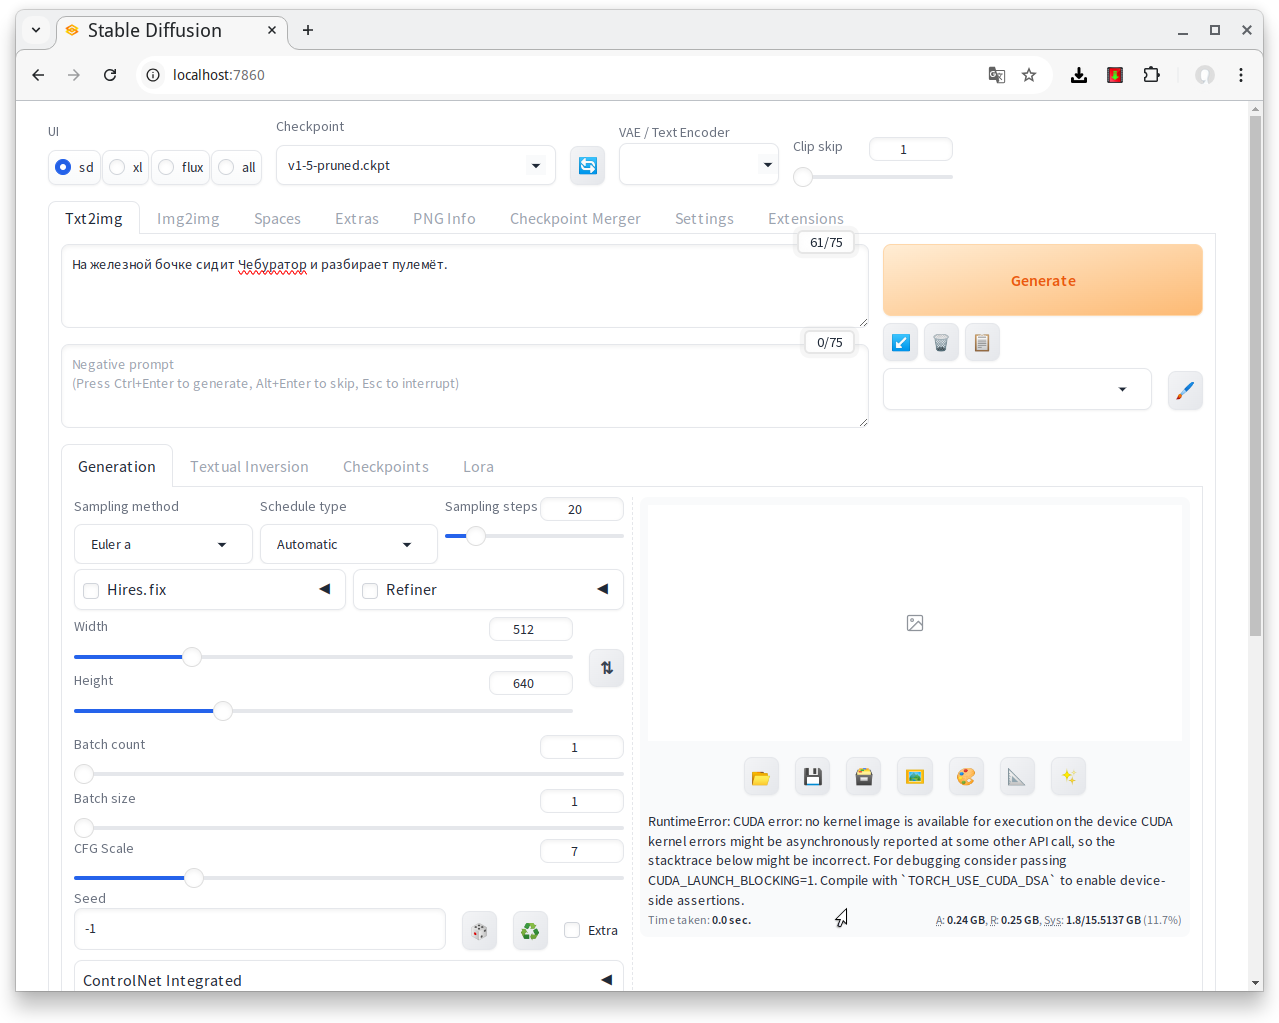Open the output images folder icon
Image resolution: width=1279 pixels, height=1023 pixels.
(761, 777)
